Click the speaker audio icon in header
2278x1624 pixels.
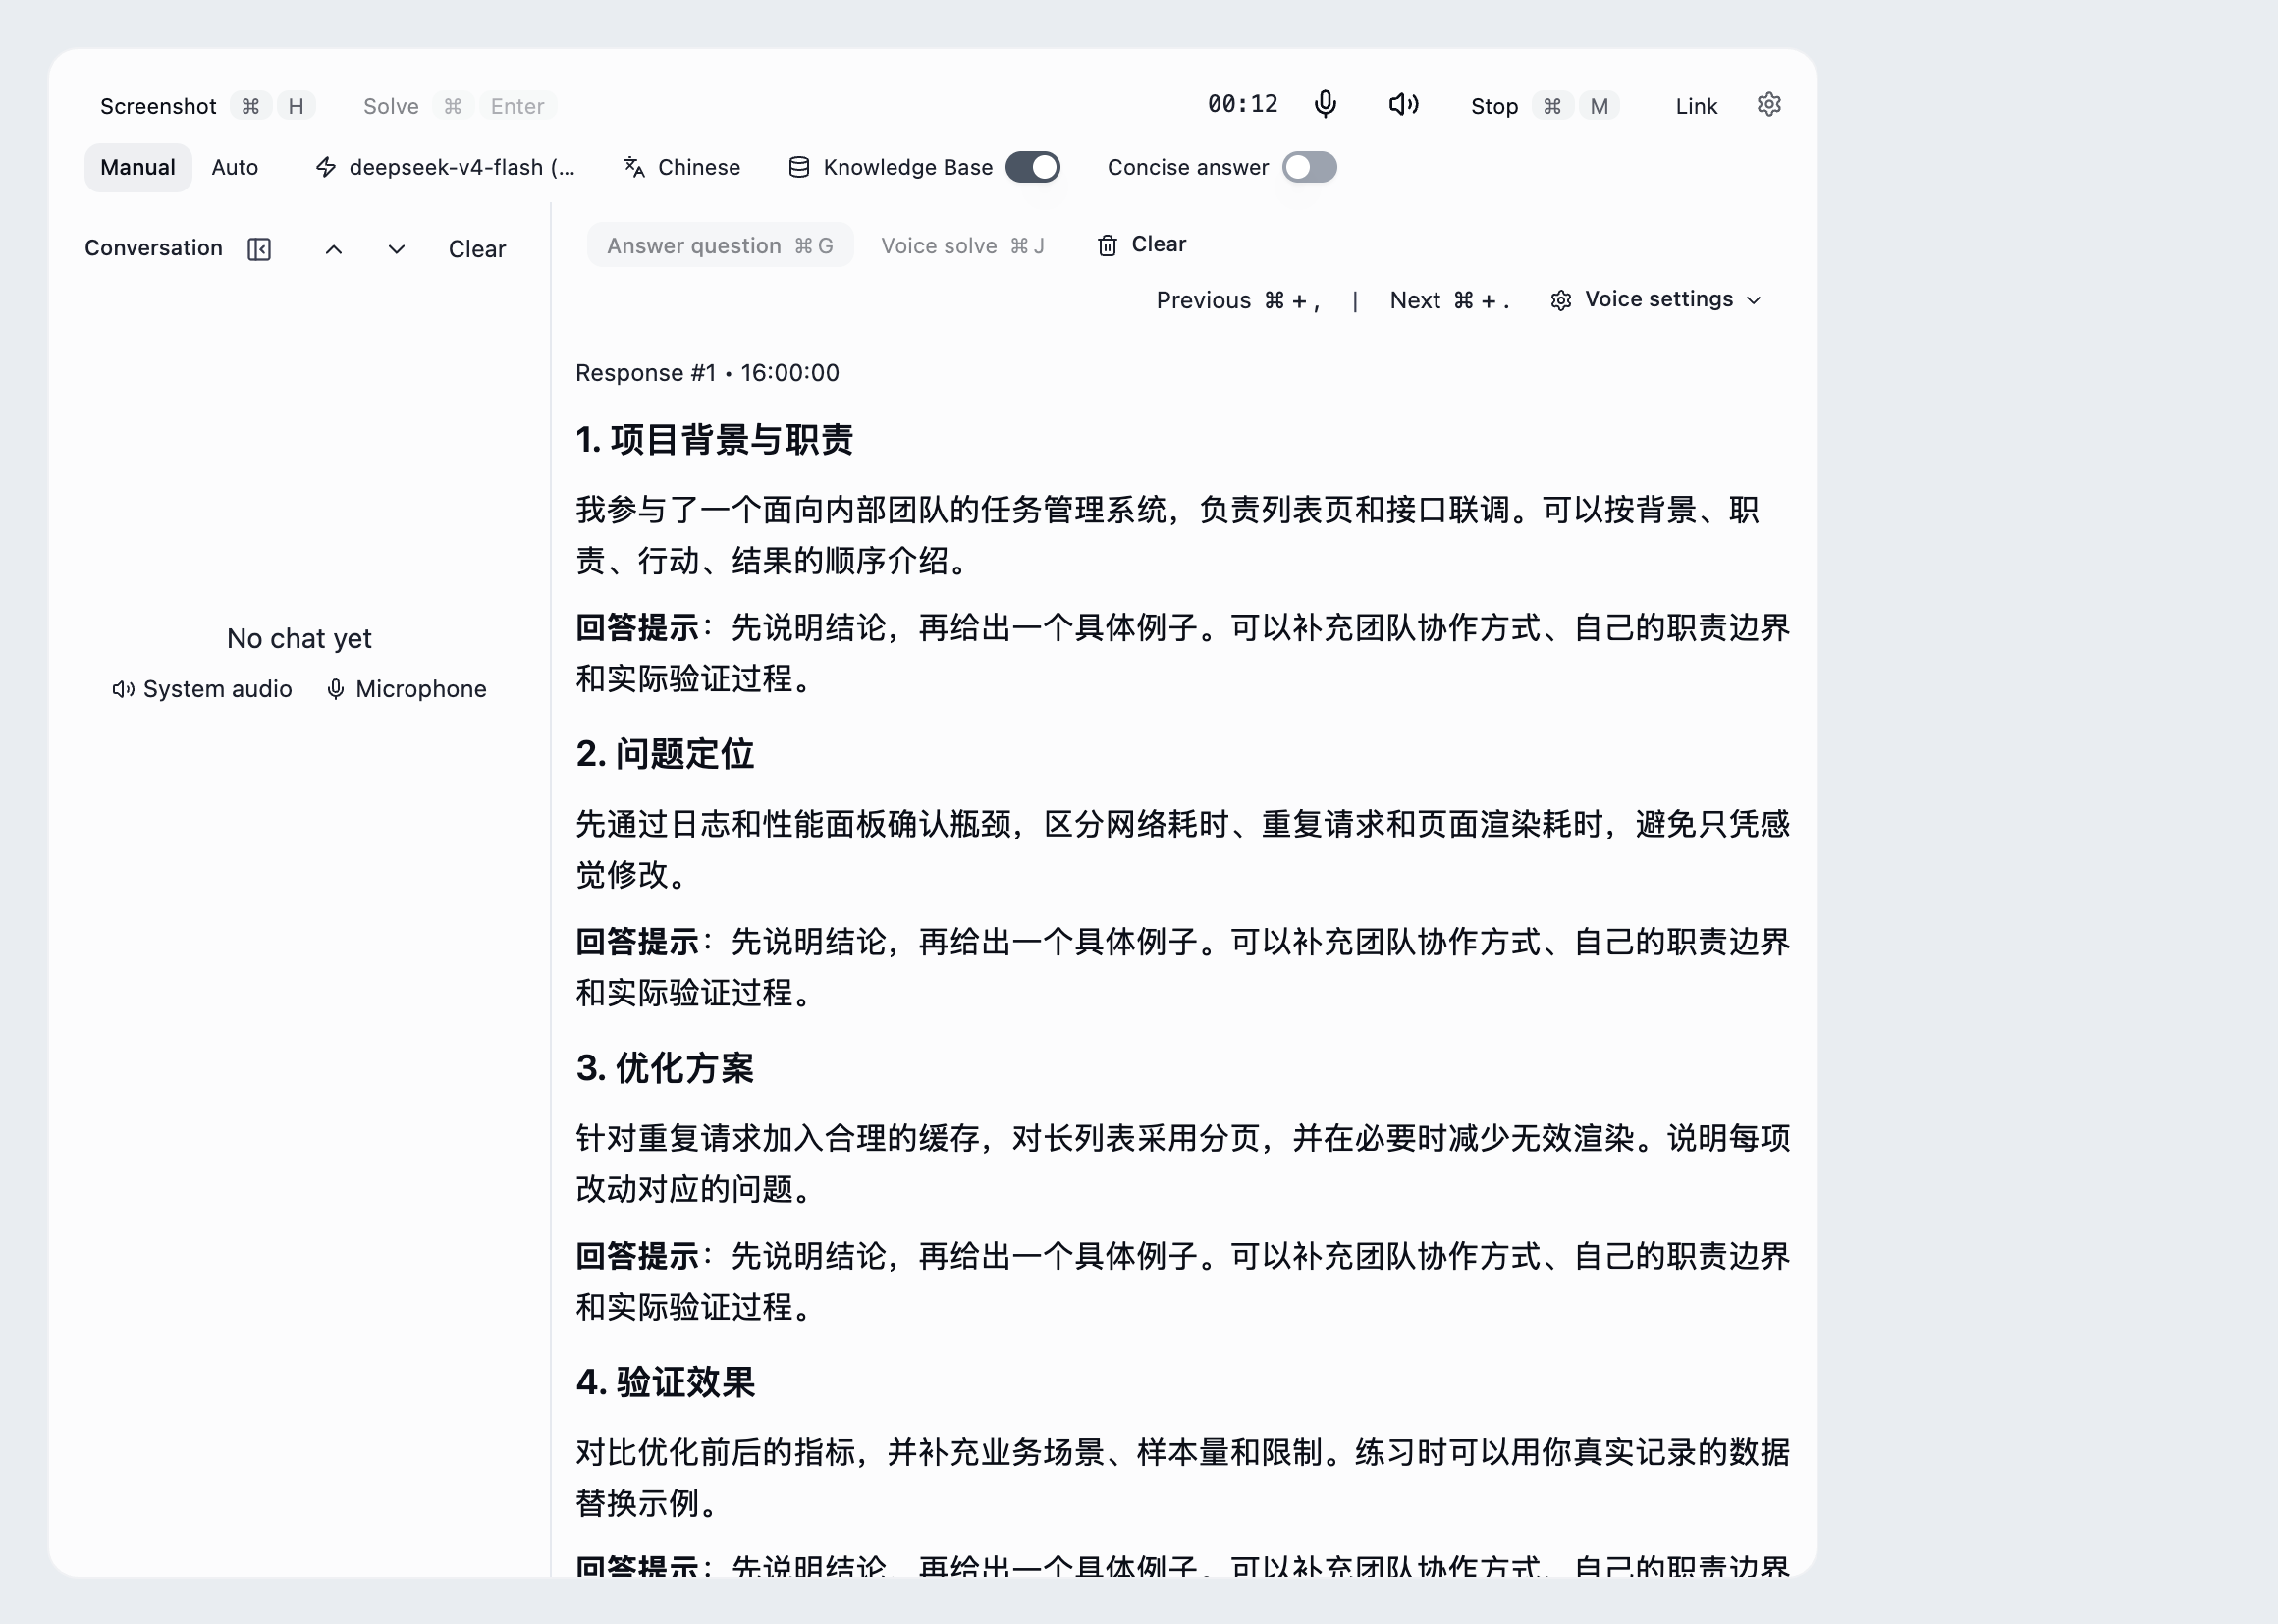pyautogui.click(x=1403, y=104)
